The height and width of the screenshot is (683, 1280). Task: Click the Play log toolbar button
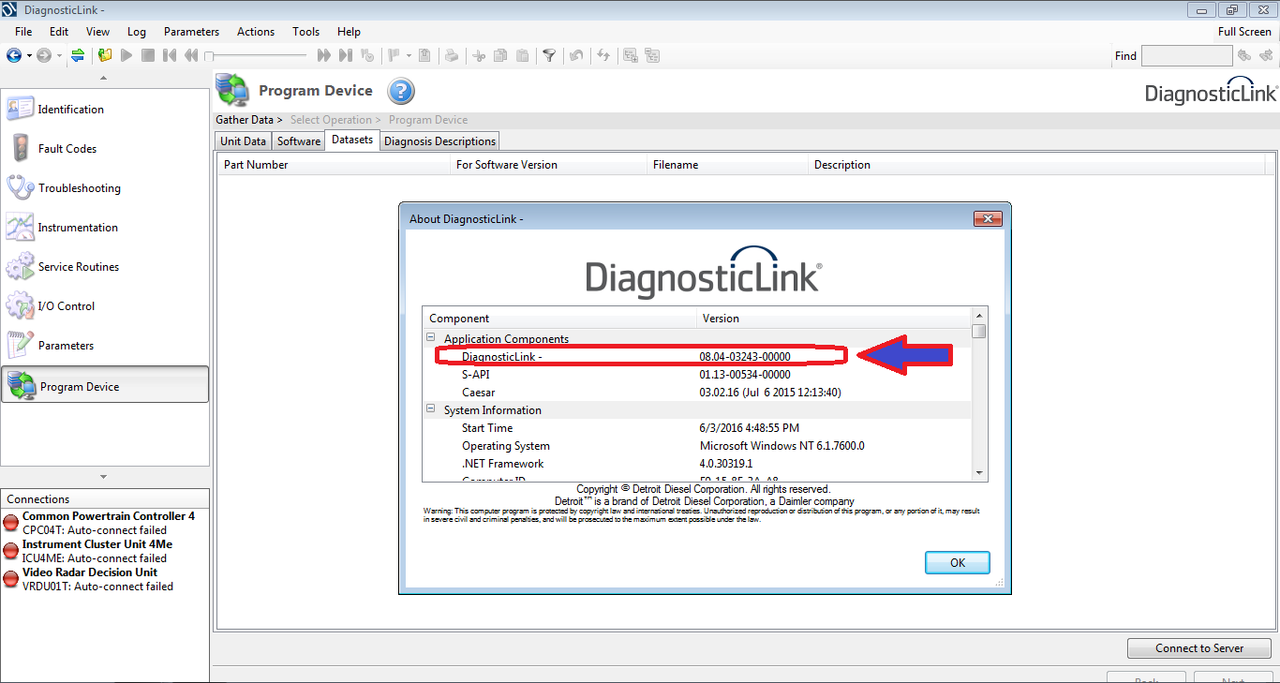click(x=126, y=56)
